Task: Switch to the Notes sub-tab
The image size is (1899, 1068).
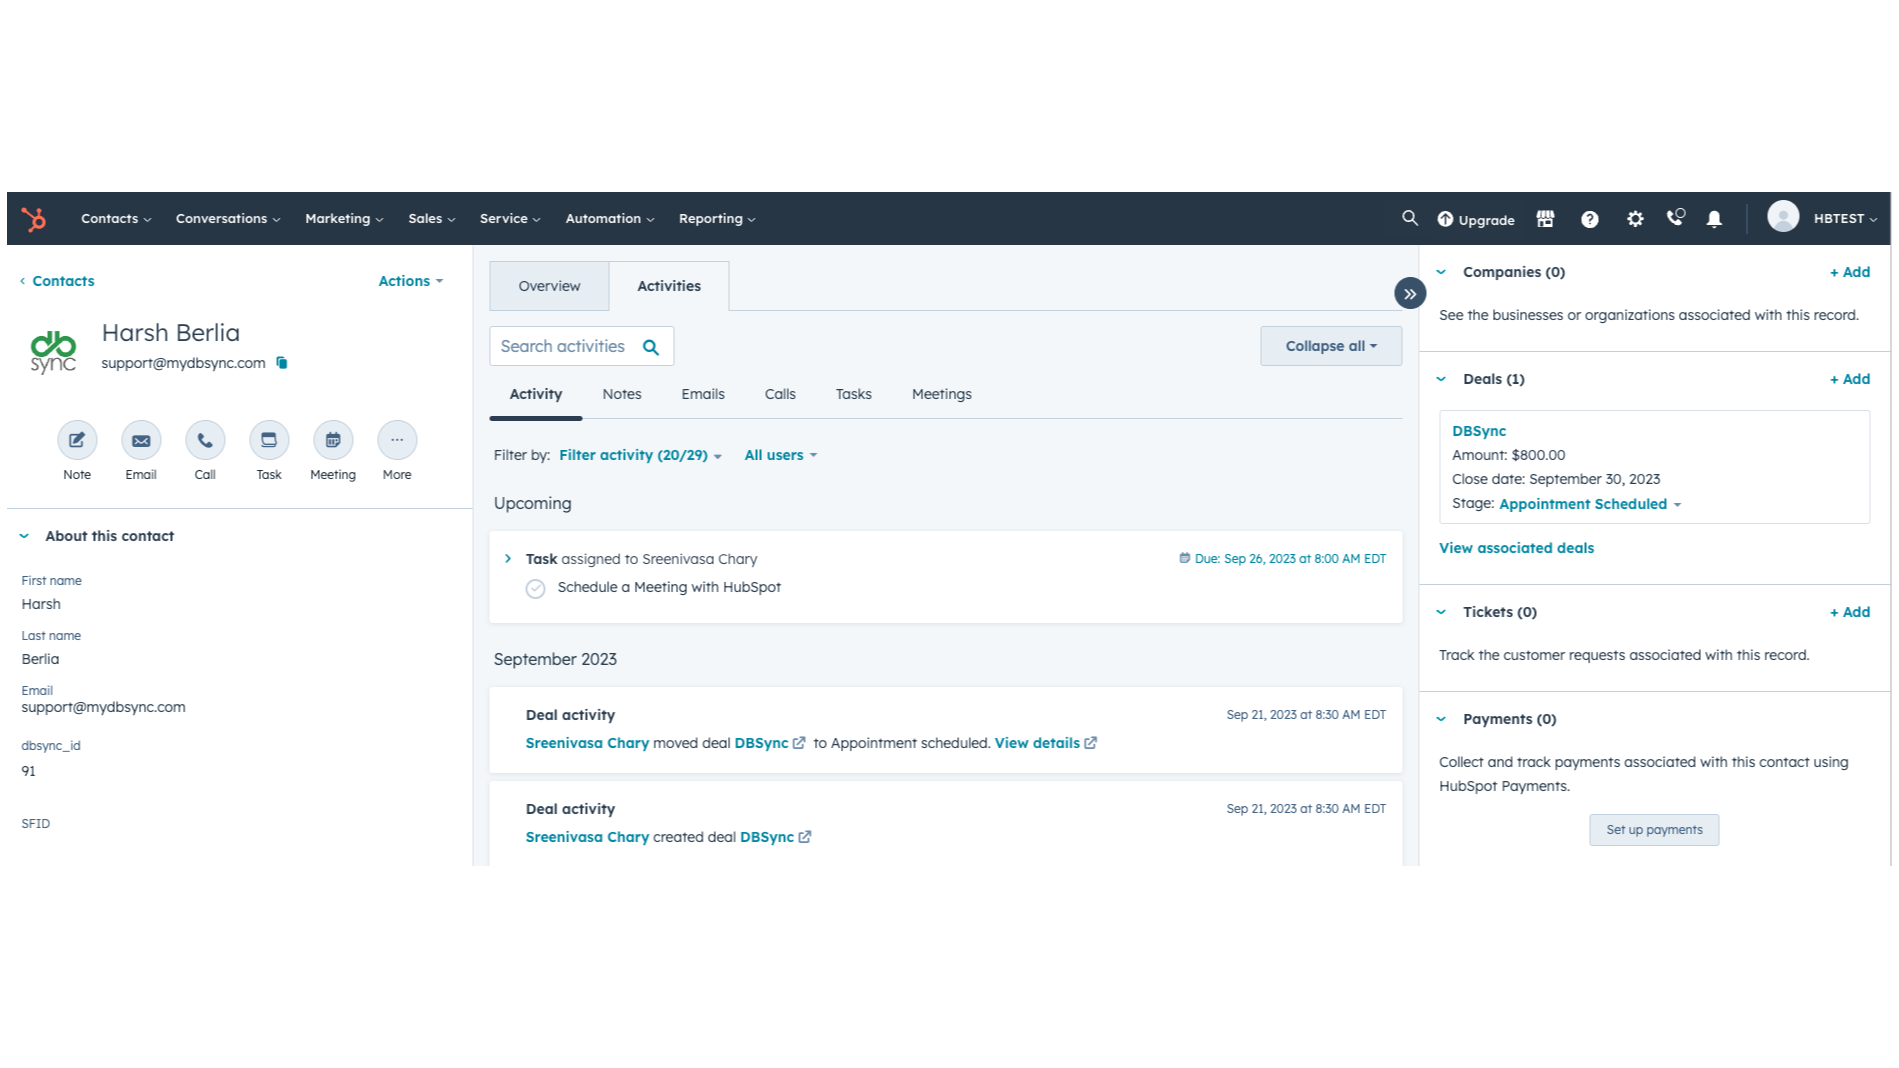Action: (622, 394)
